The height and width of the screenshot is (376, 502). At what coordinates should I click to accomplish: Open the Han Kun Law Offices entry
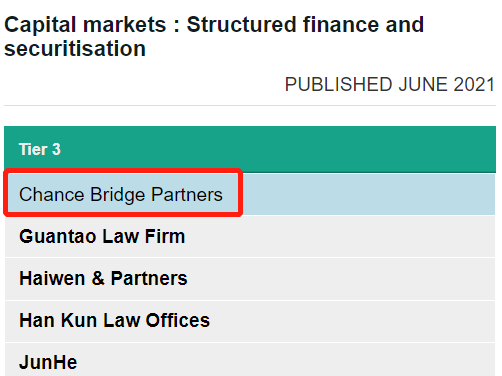114,320
